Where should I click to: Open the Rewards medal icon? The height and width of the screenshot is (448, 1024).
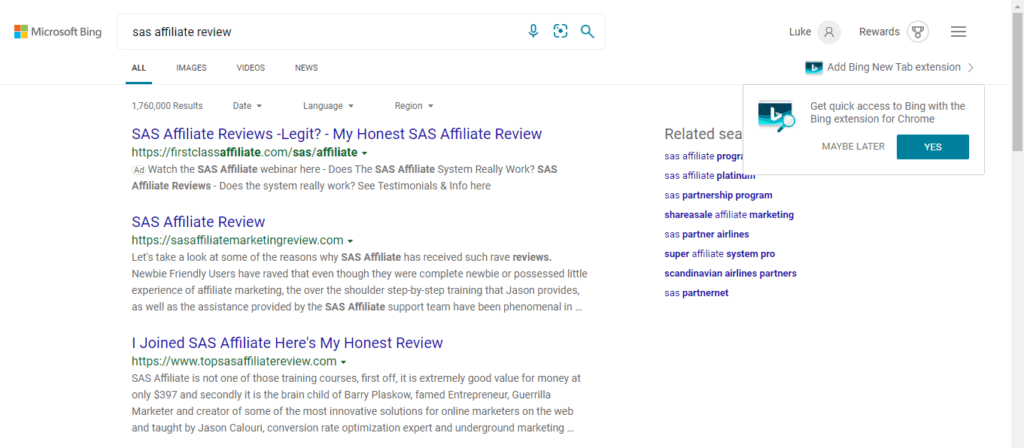(x=918, y=31)
